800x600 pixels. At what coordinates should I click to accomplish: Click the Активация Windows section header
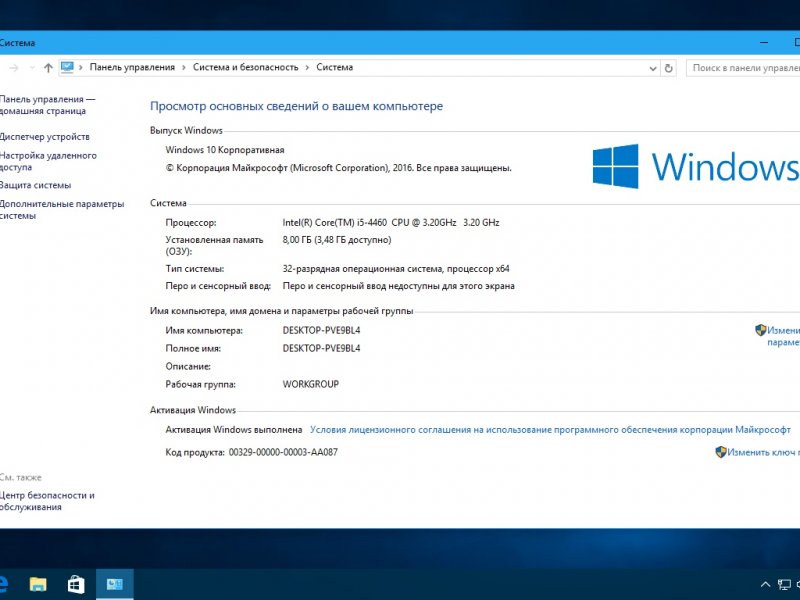193,410
